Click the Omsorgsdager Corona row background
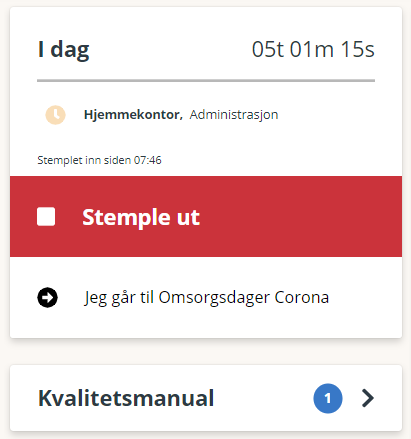The width and height of the screenshot is (411, 439). point(206,297)
